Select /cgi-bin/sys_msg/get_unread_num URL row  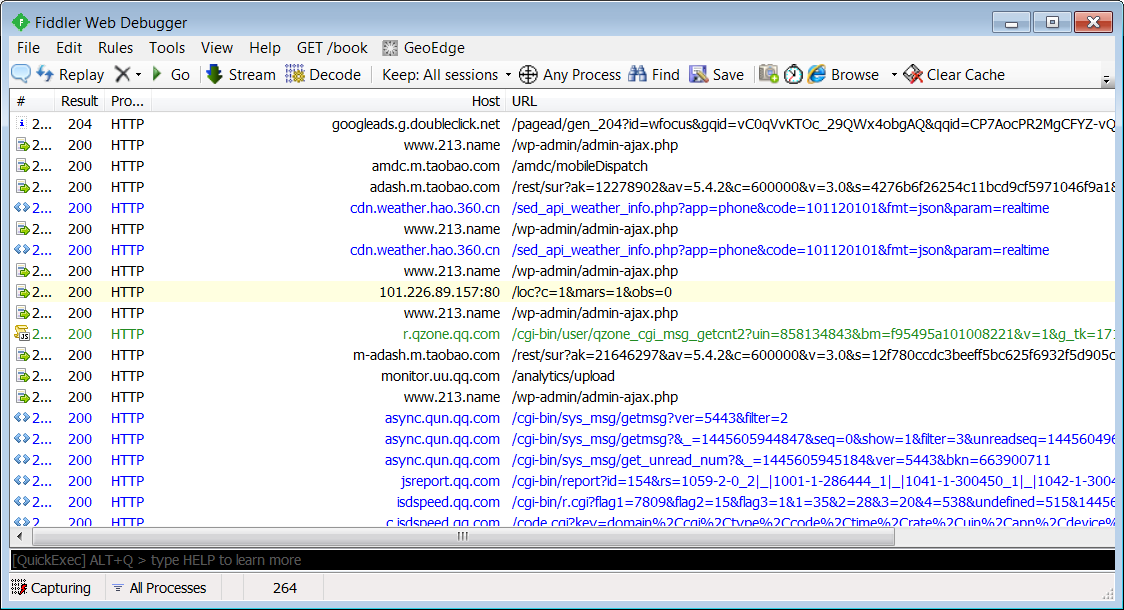[563, 459]
